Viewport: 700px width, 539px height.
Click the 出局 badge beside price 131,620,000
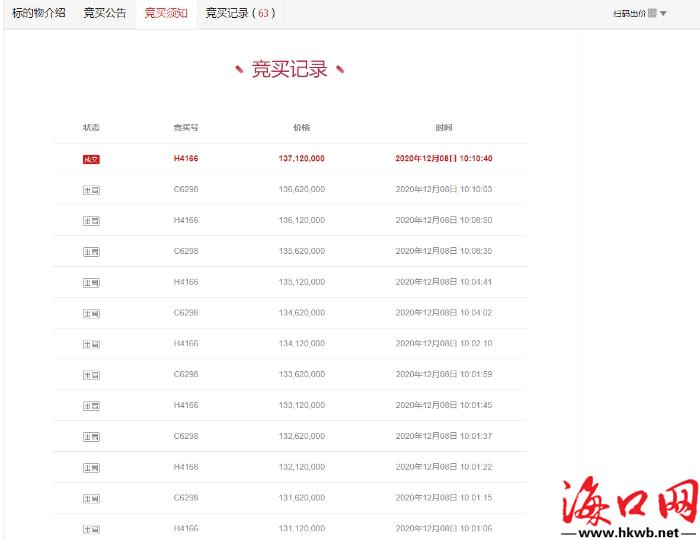tap(91, 498)
